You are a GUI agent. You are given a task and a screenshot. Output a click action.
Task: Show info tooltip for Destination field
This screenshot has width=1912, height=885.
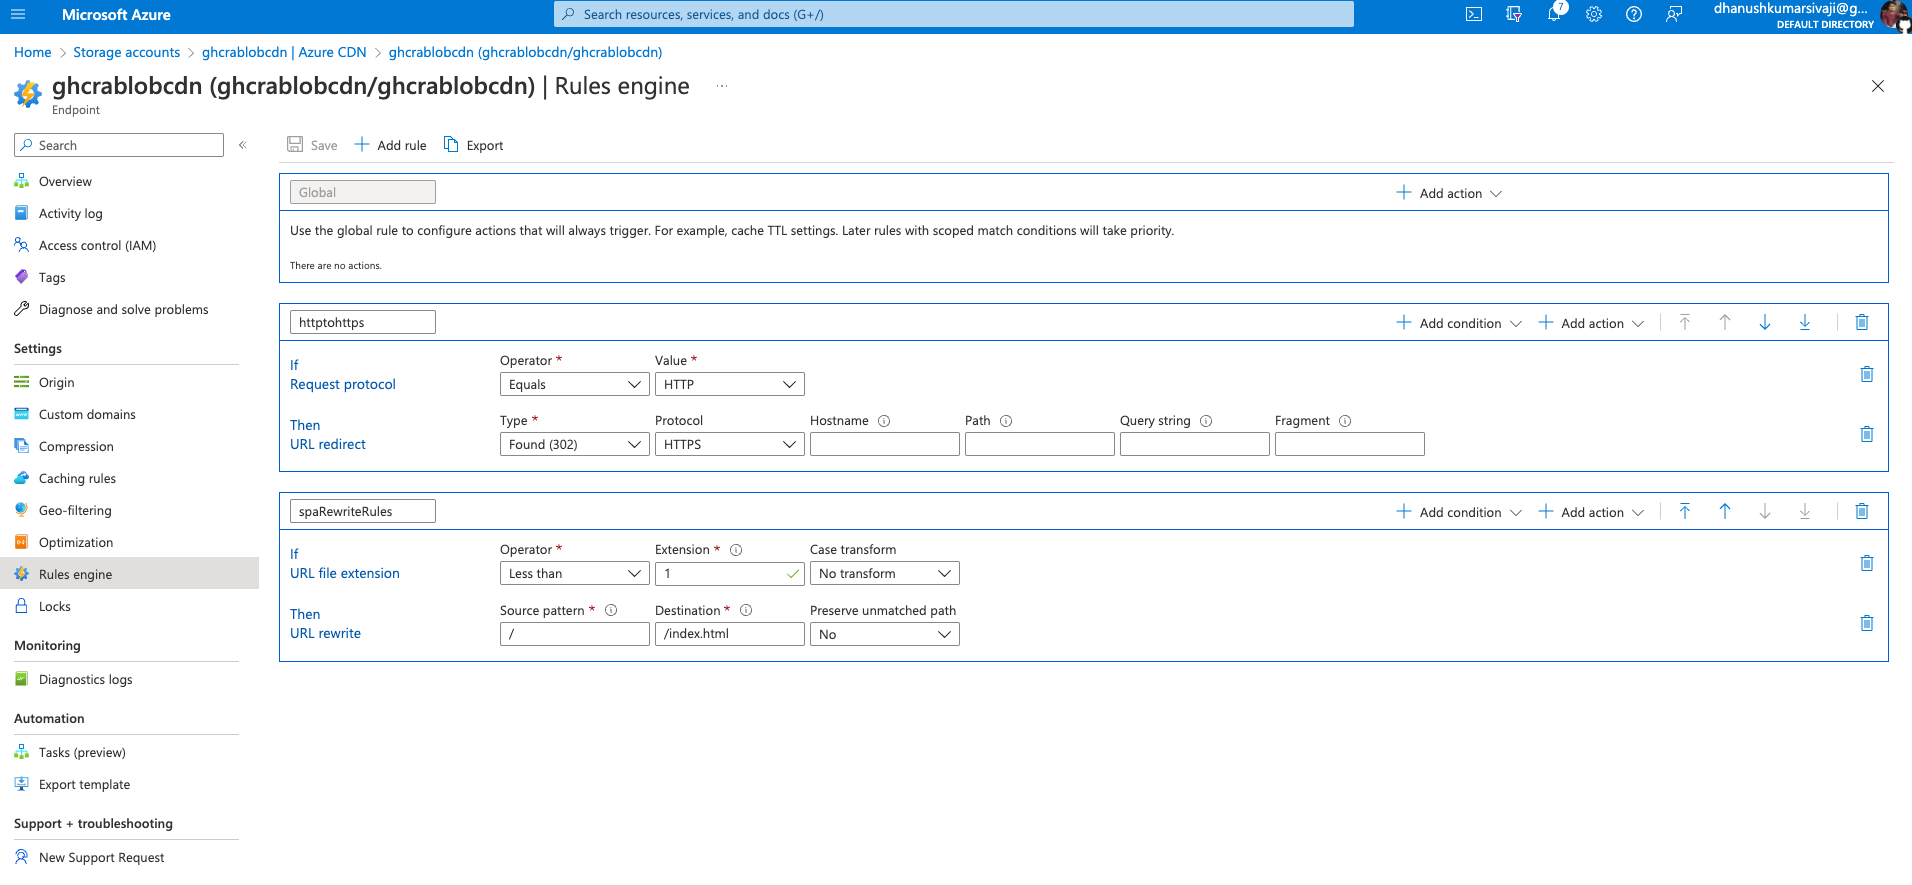click(x=746, y=610)
